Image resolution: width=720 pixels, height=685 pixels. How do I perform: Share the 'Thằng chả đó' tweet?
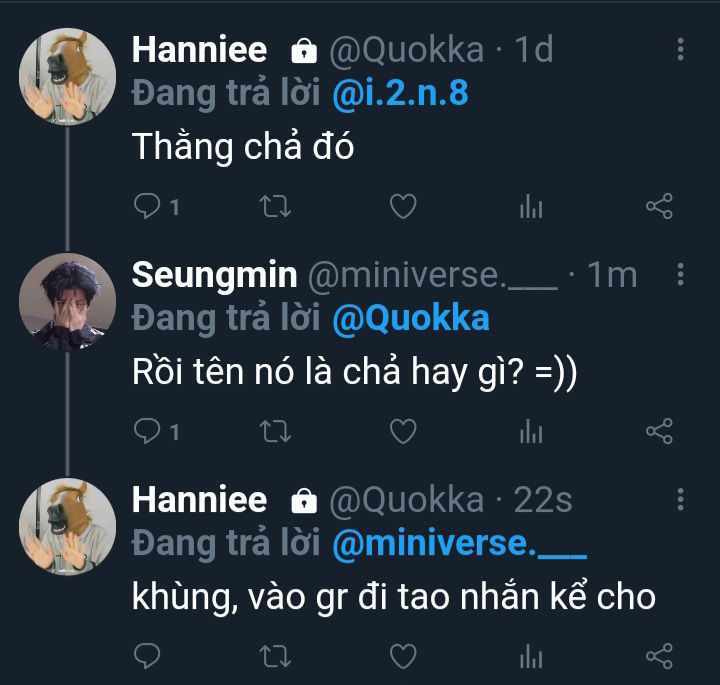pyautogui.click(x=659, y=206)
